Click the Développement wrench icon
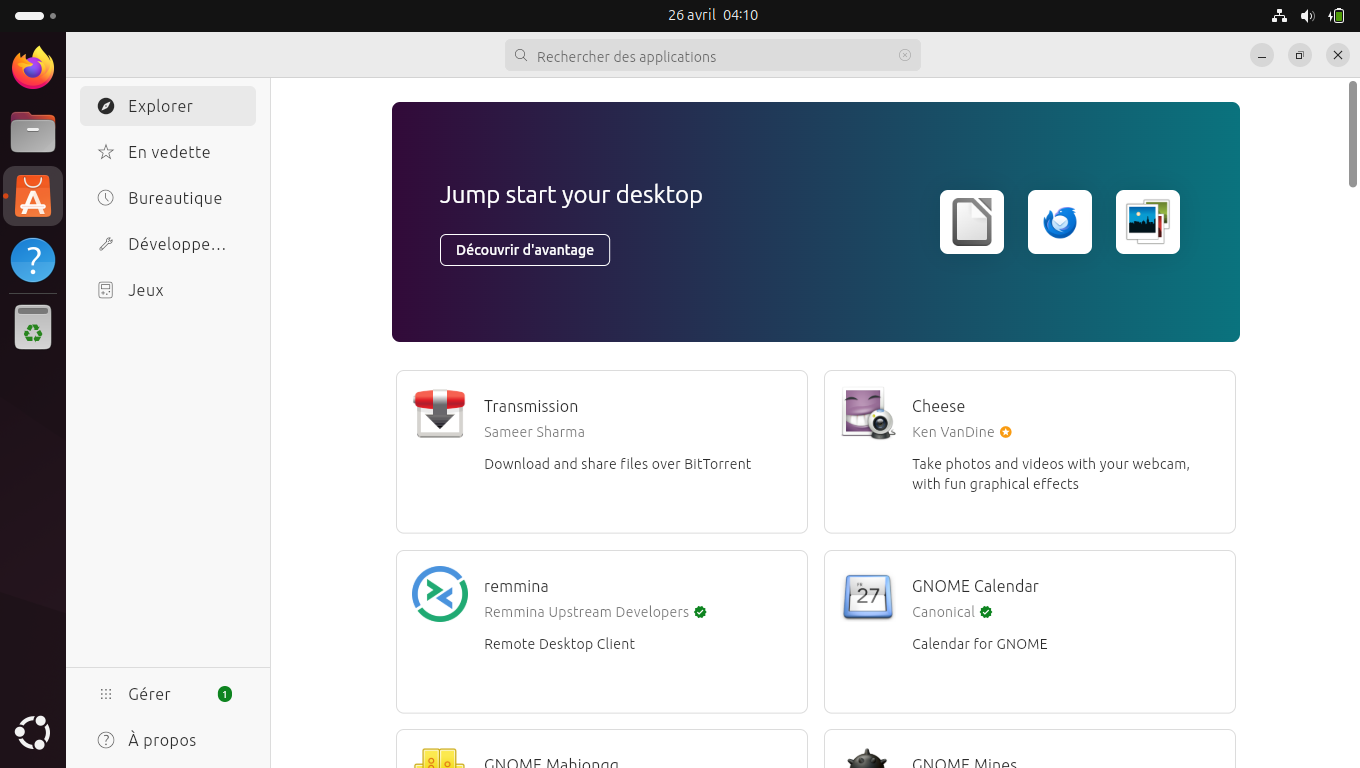Viewport: 1360px width, 768px height. pos(105,244)
